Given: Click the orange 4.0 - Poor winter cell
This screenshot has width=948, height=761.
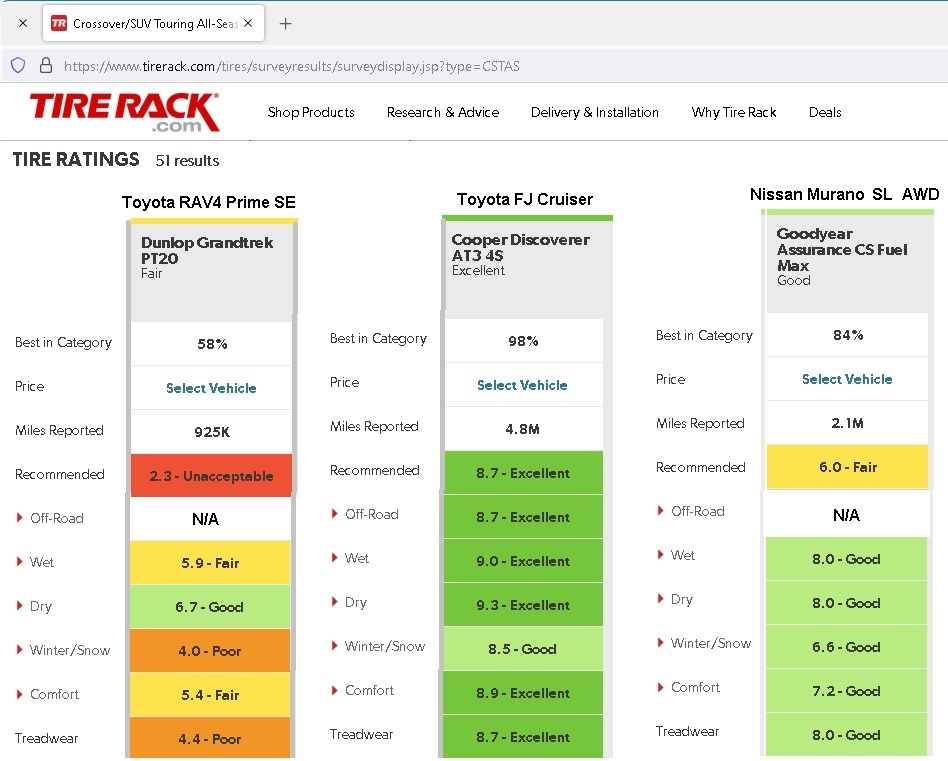Looking at the screenshot, I should [x=210, y=650].
